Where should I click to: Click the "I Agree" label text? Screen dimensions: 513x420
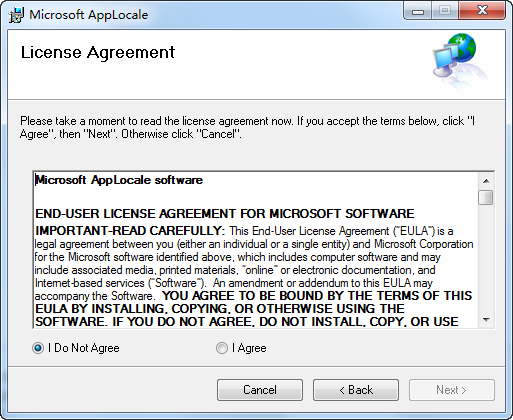[249, 348]
